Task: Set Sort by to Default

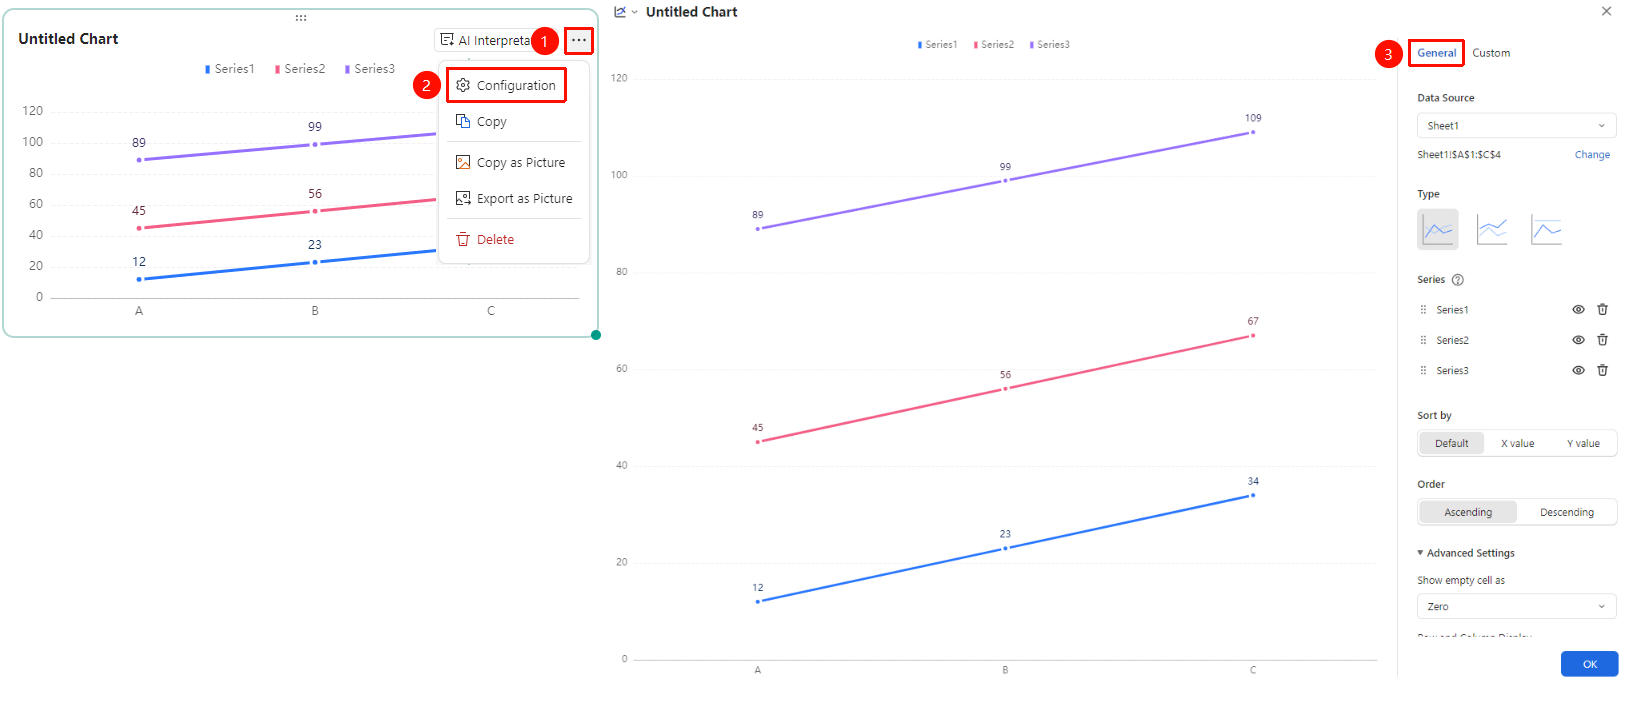Action: (x=1452, y=443)
